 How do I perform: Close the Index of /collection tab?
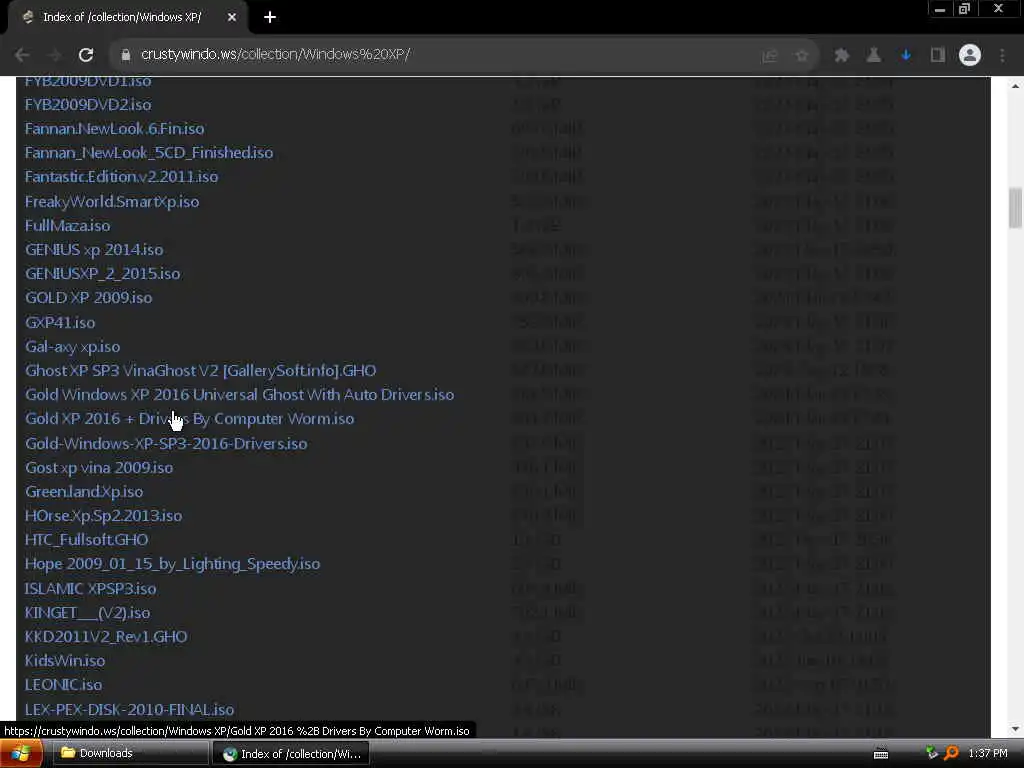click(x=232, y=18)
